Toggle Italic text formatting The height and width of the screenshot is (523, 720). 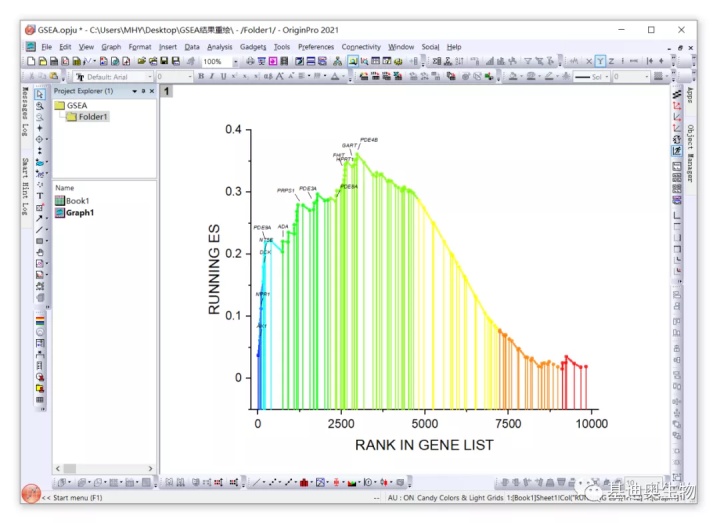click(212, 76)
